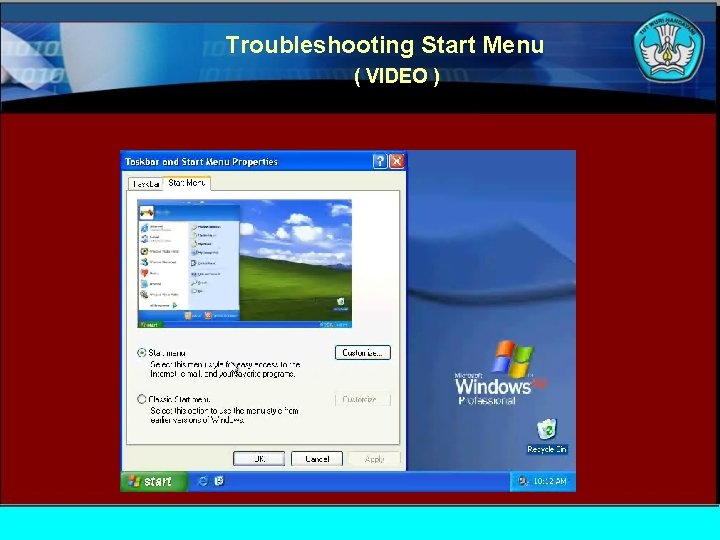Open the Windows start button

coord(154,481)
